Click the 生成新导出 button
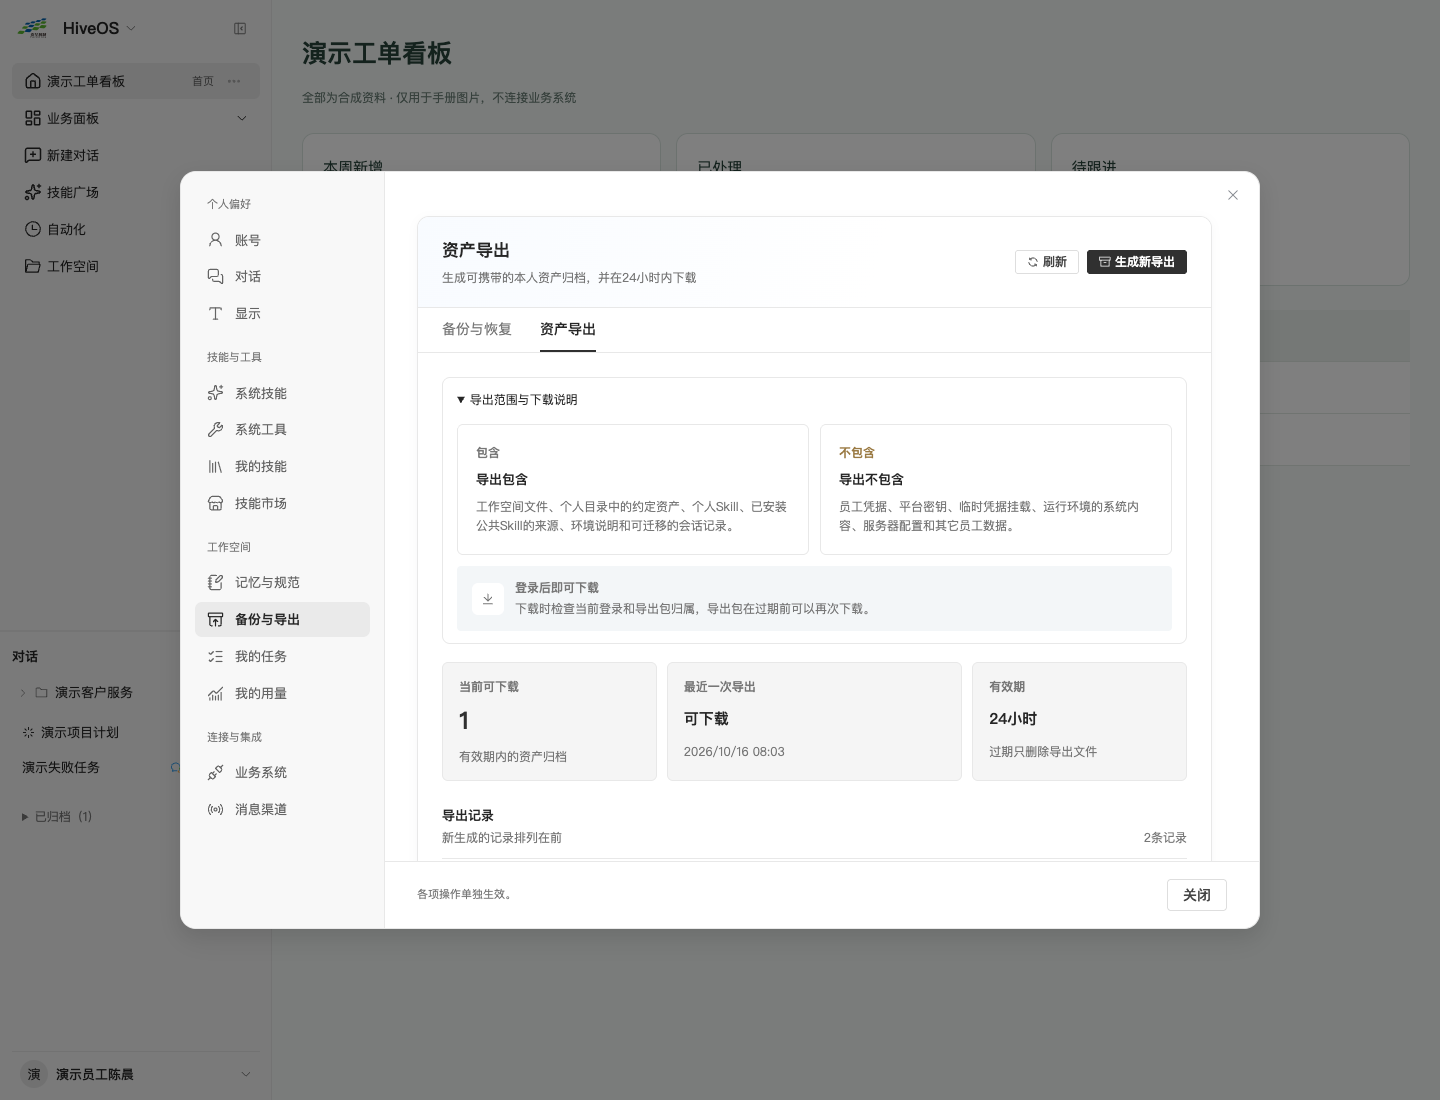 point(1137,262)
